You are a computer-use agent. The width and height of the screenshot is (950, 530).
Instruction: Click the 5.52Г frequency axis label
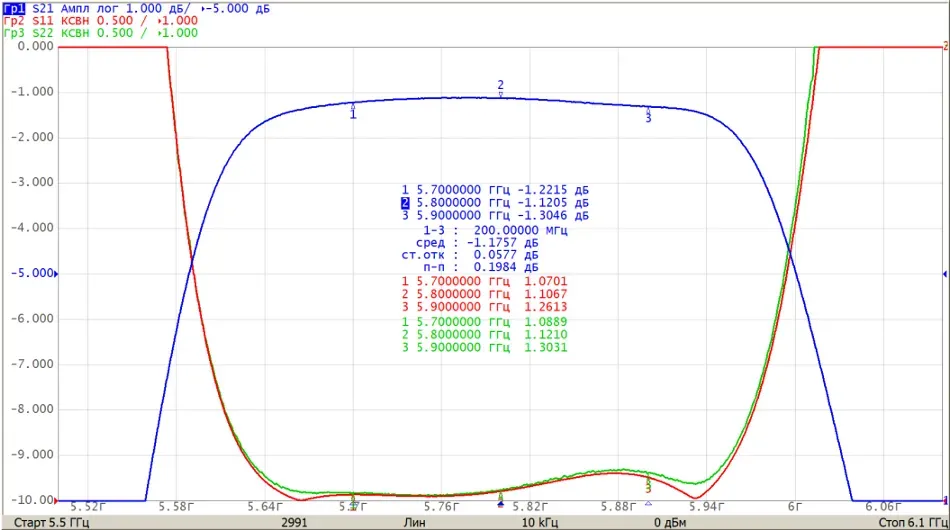coord(88,506)
